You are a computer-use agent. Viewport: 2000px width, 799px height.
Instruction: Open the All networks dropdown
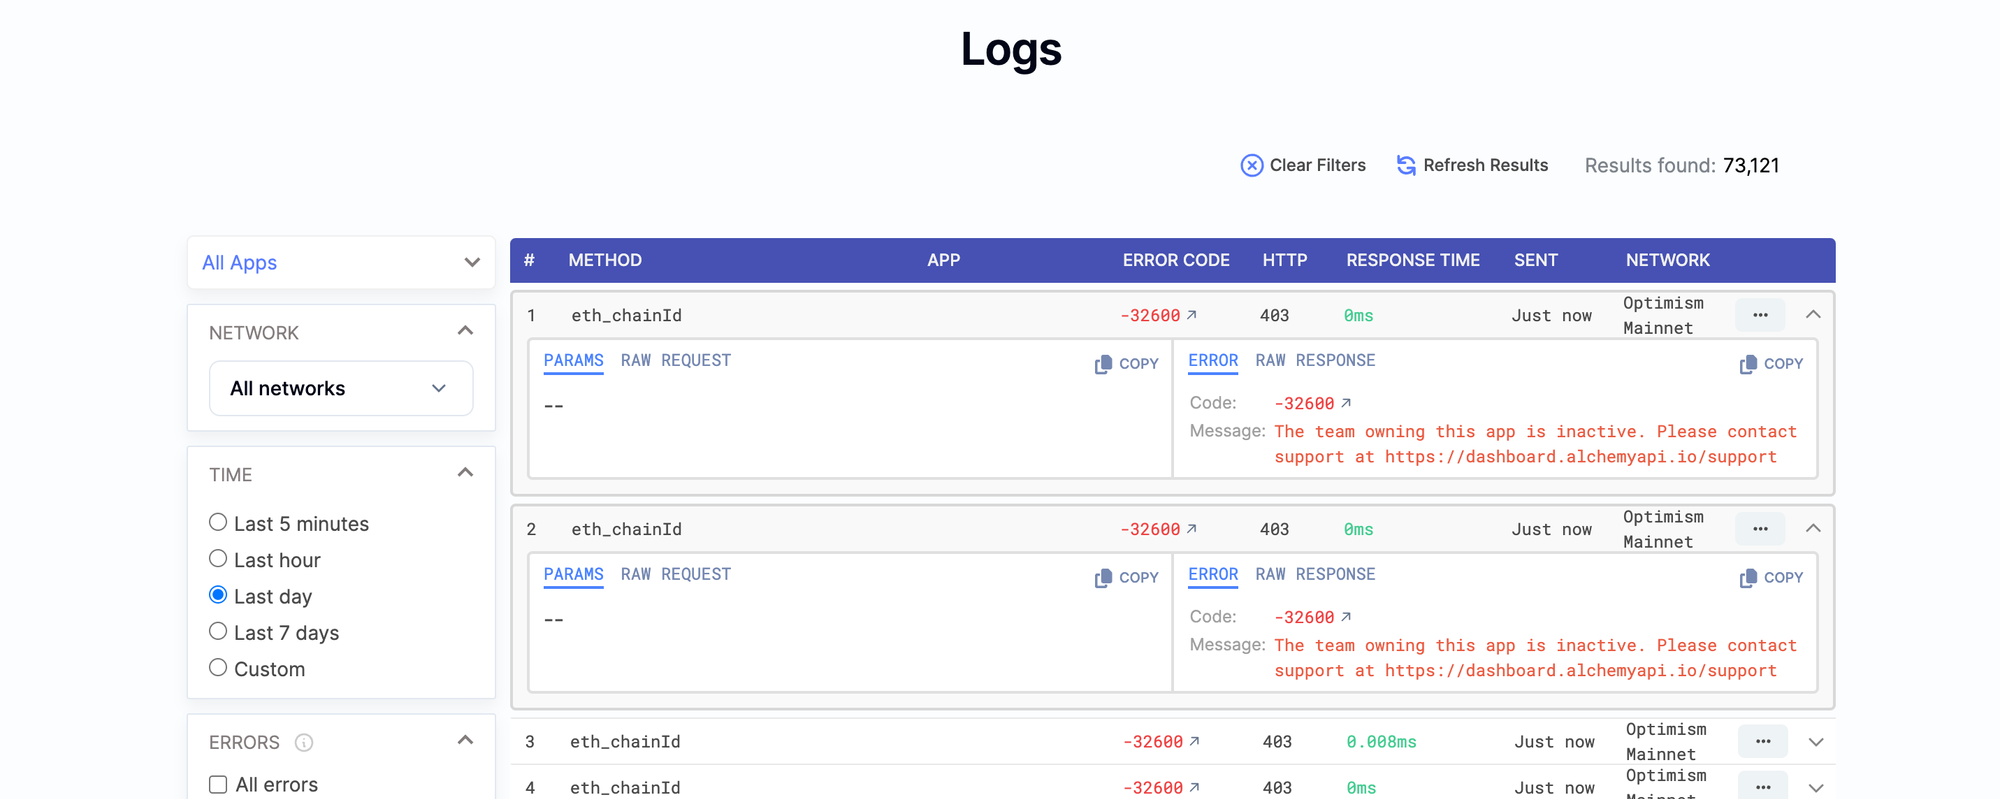click(340, 388)
